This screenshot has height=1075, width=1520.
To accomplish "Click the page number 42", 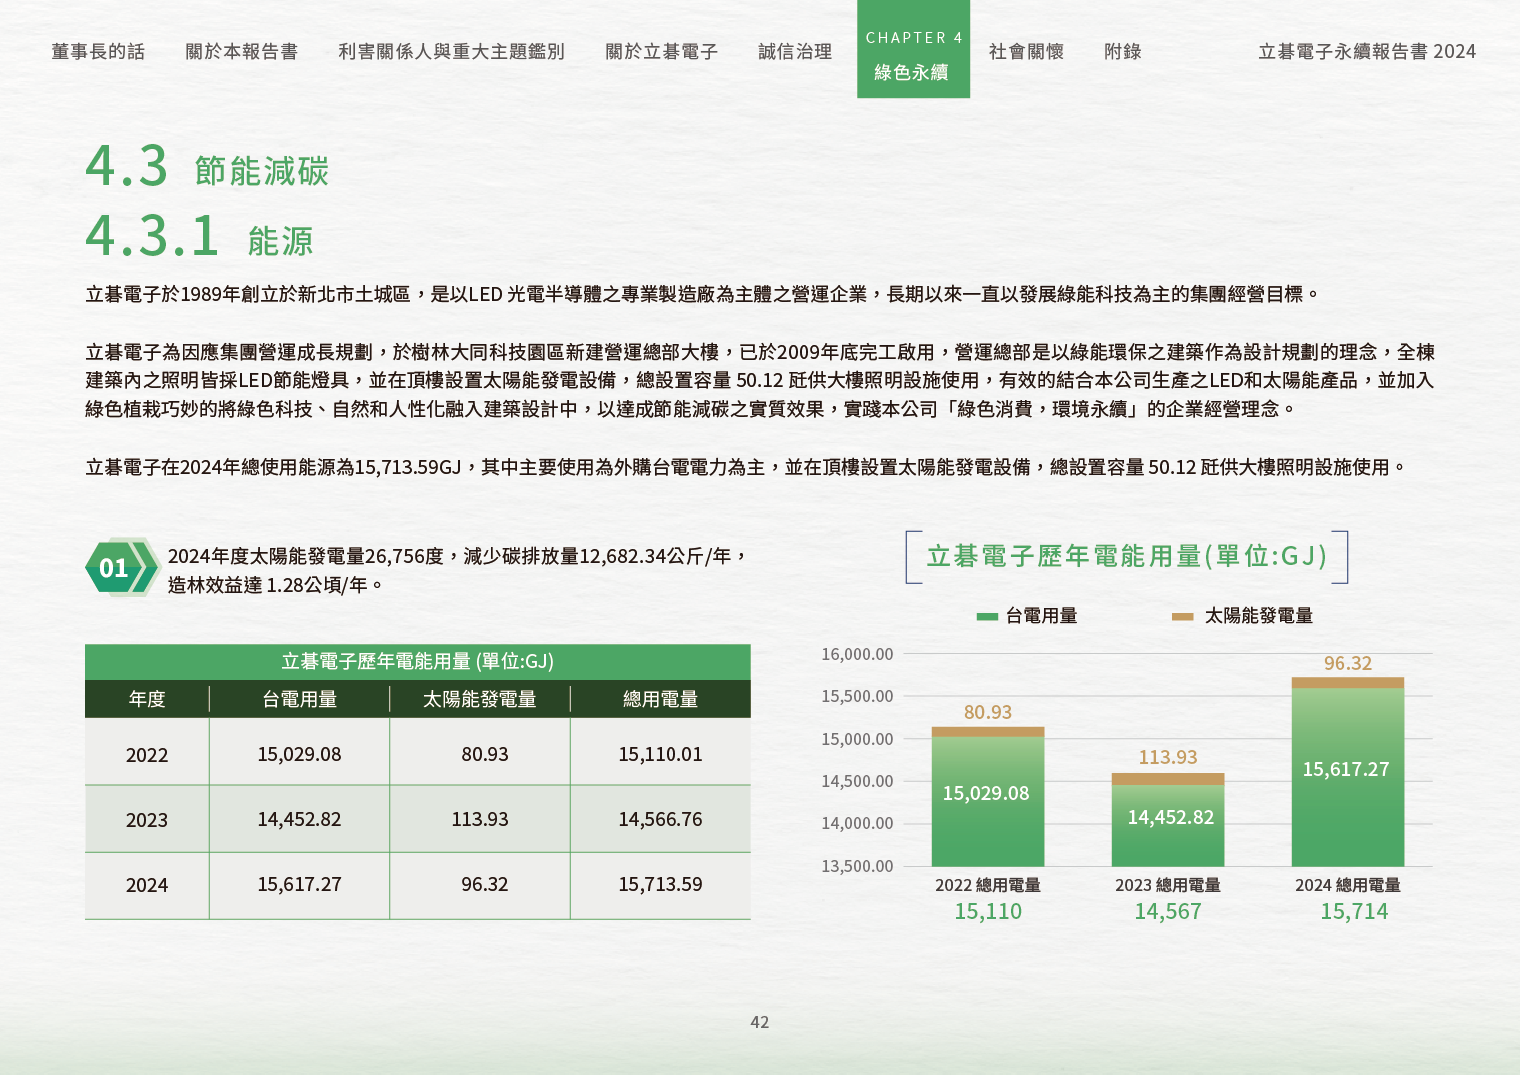I will click(x=760, y=1022).
